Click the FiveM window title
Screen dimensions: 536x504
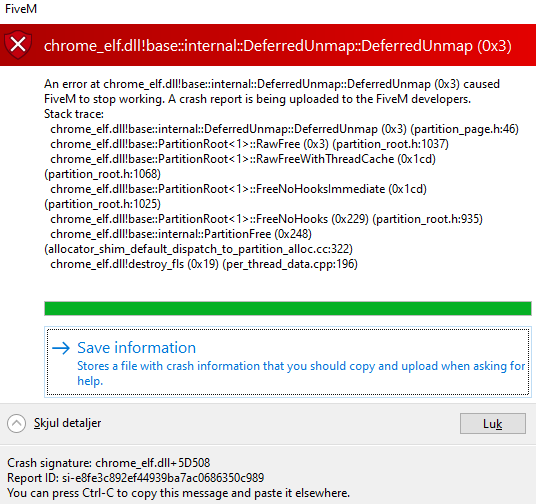(x=21, y=9)
